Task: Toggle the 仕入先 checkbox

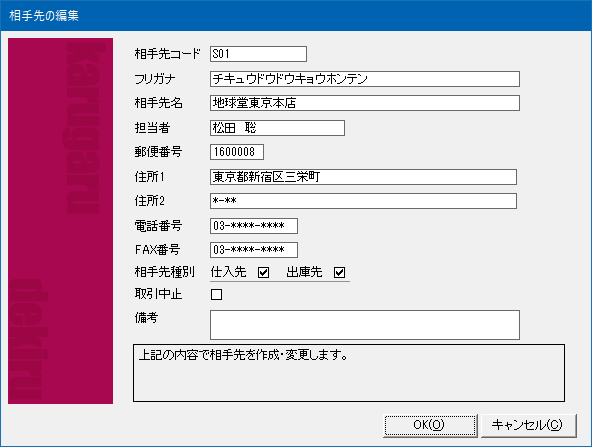Action: pos(264,272)
